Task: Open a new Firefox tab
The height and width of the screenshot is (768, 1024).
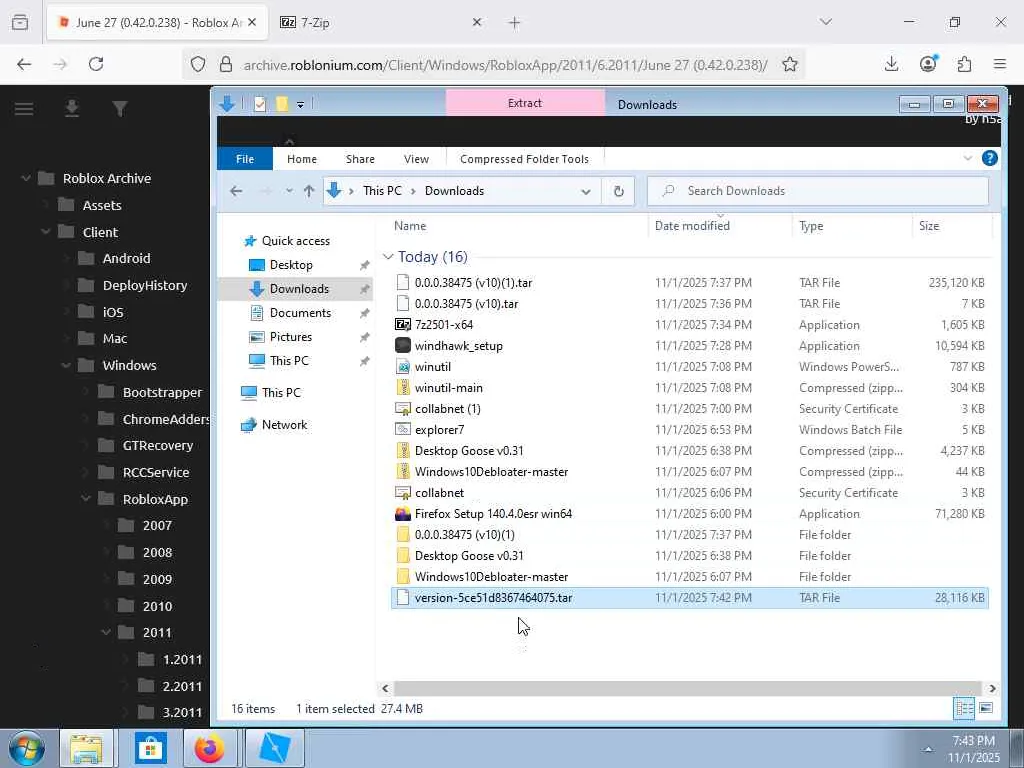Action: (515, 22)
